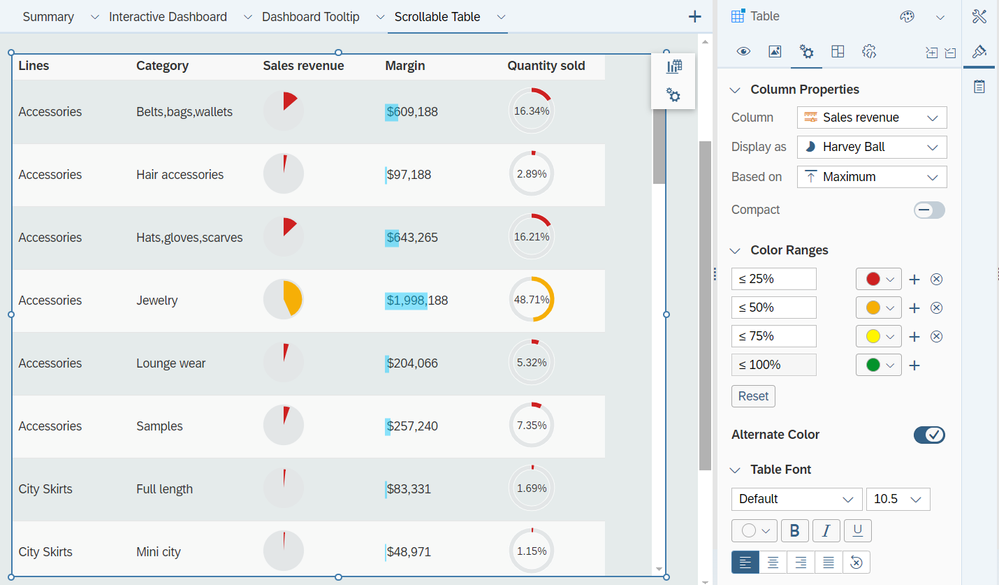Image resolution: width=999 pixels, height=585 pixels.
Task: Open the wrench and screwdriver build panel
Action: tap(979, 17)
